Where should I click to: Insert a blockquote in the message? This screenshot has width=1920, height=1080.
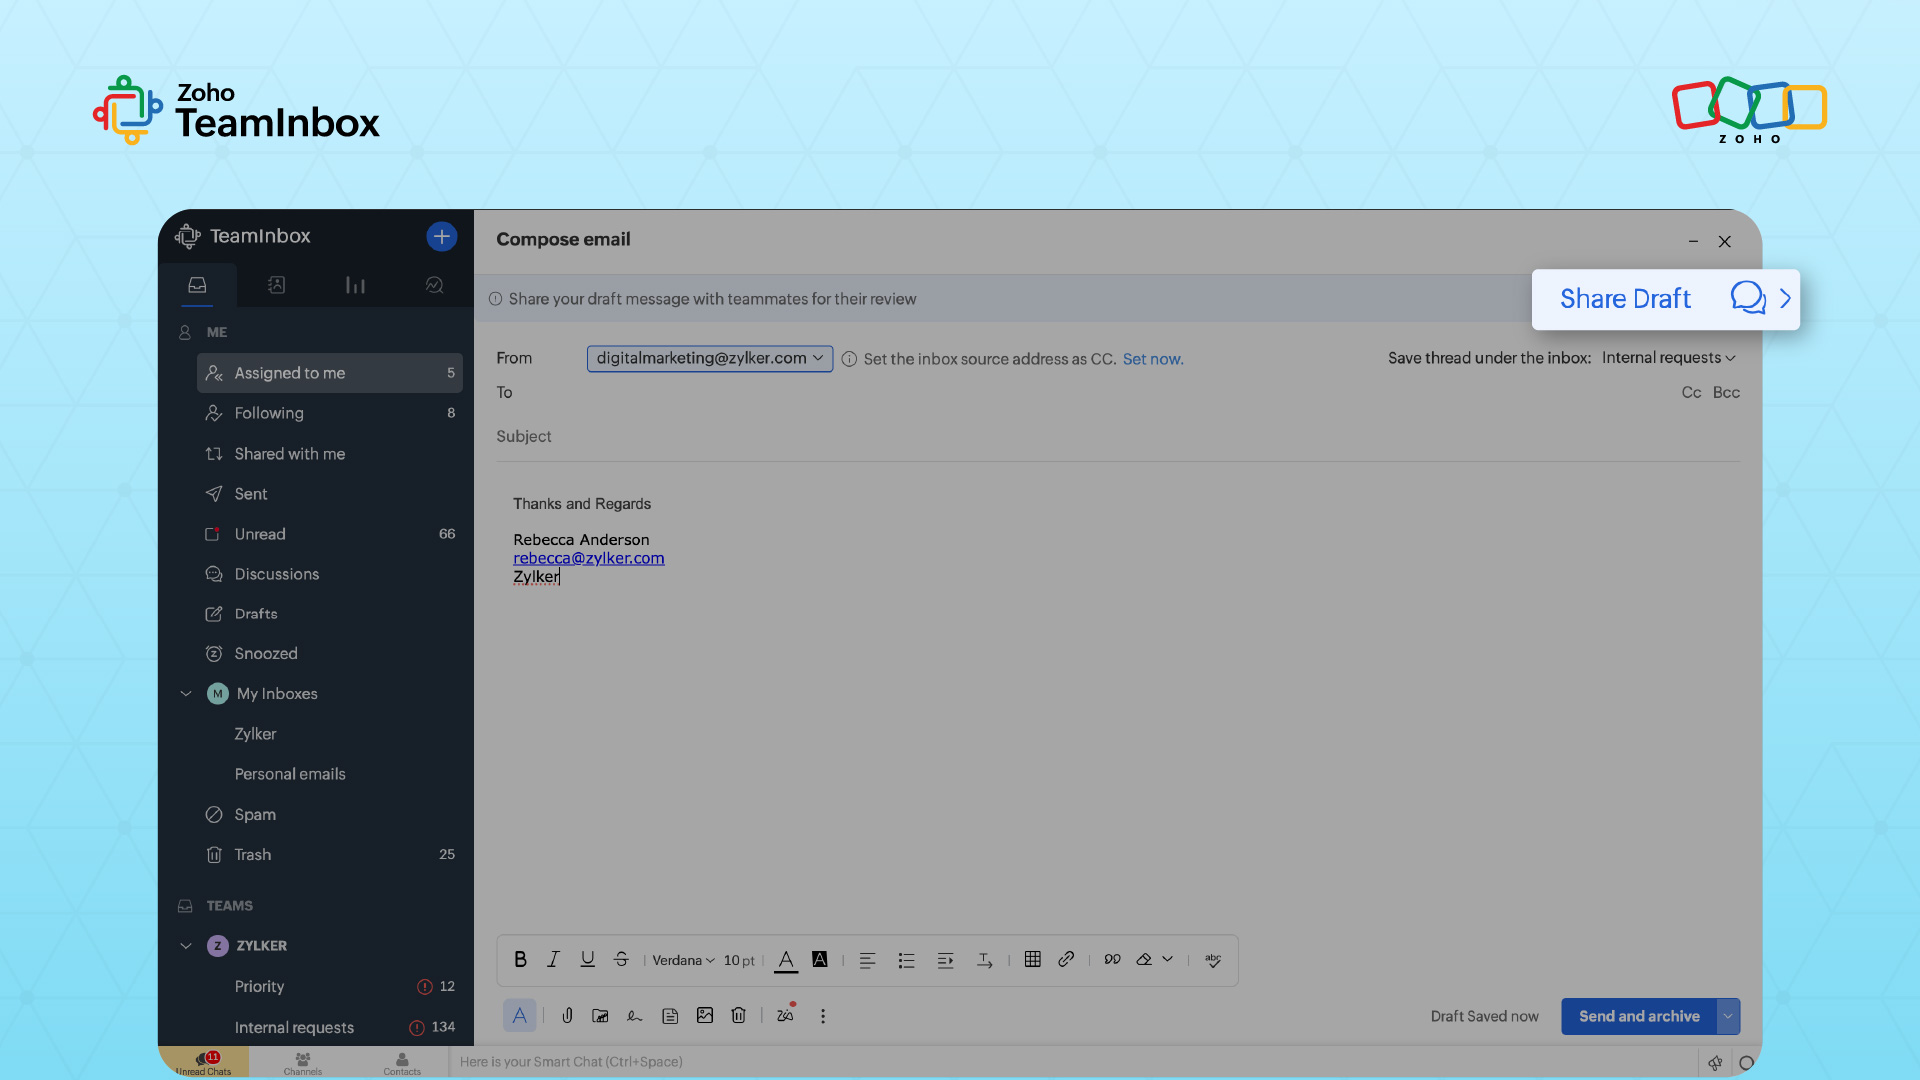tap(1112, 960)
